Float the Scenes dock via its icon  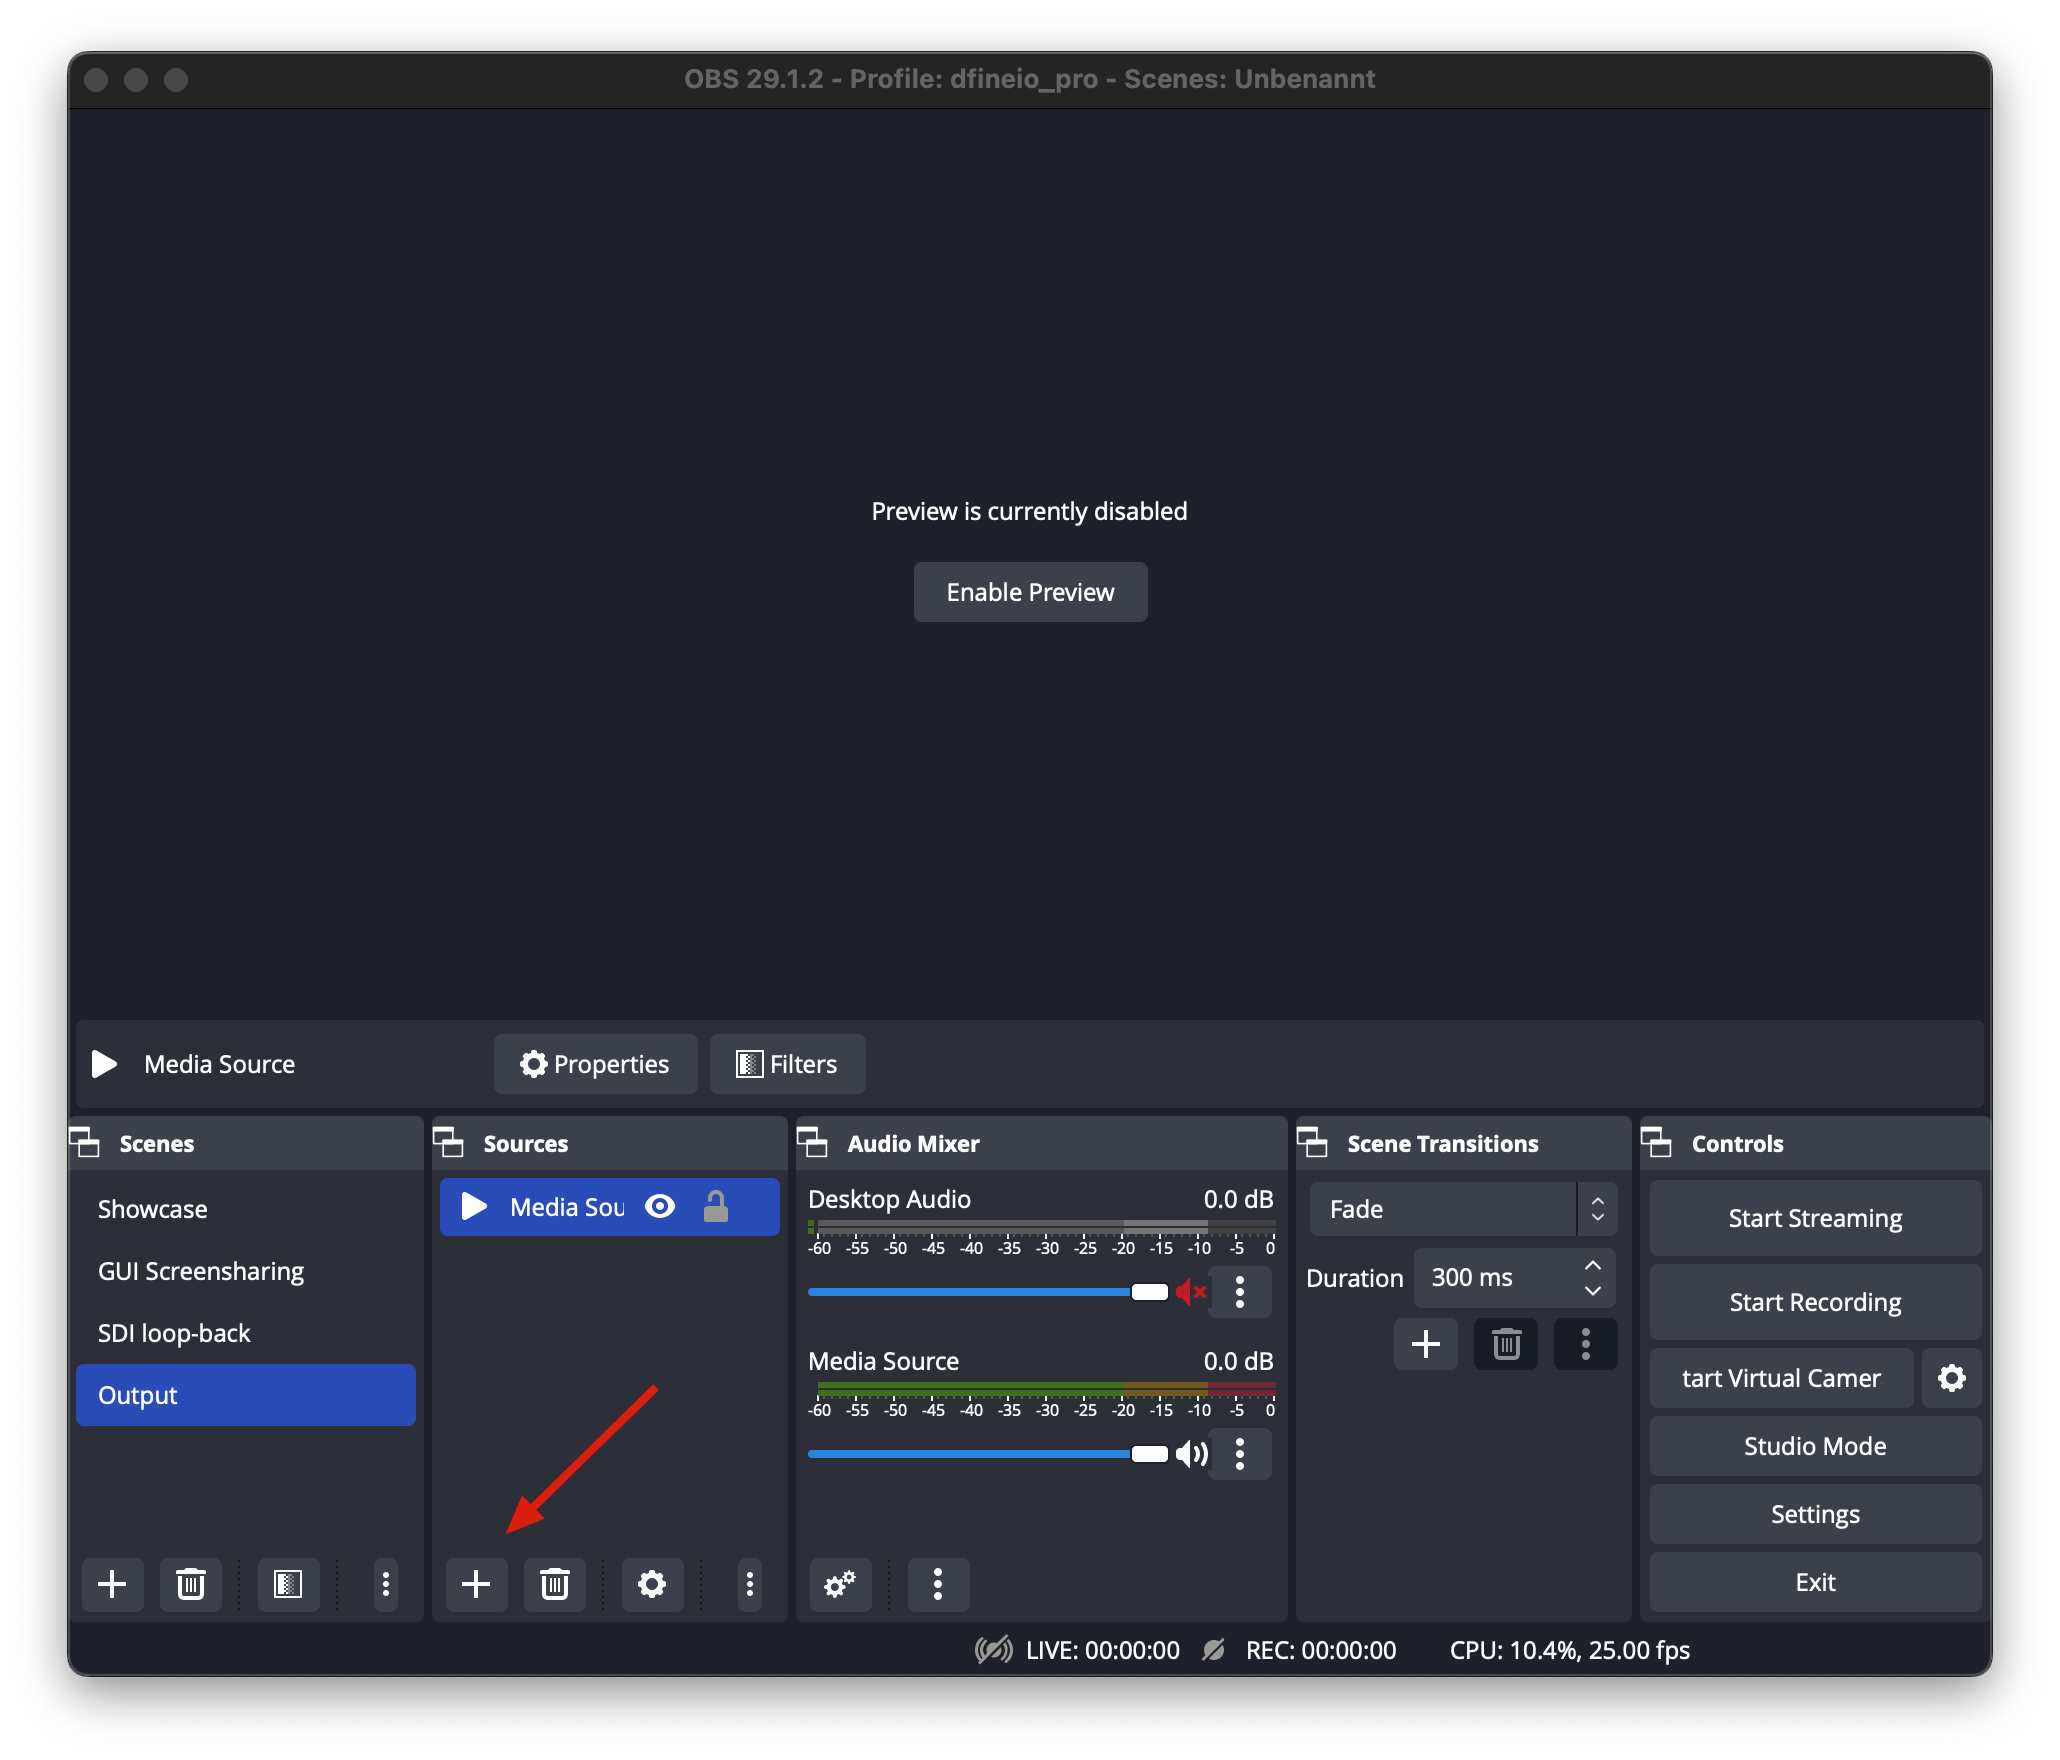pos(85,1143)
